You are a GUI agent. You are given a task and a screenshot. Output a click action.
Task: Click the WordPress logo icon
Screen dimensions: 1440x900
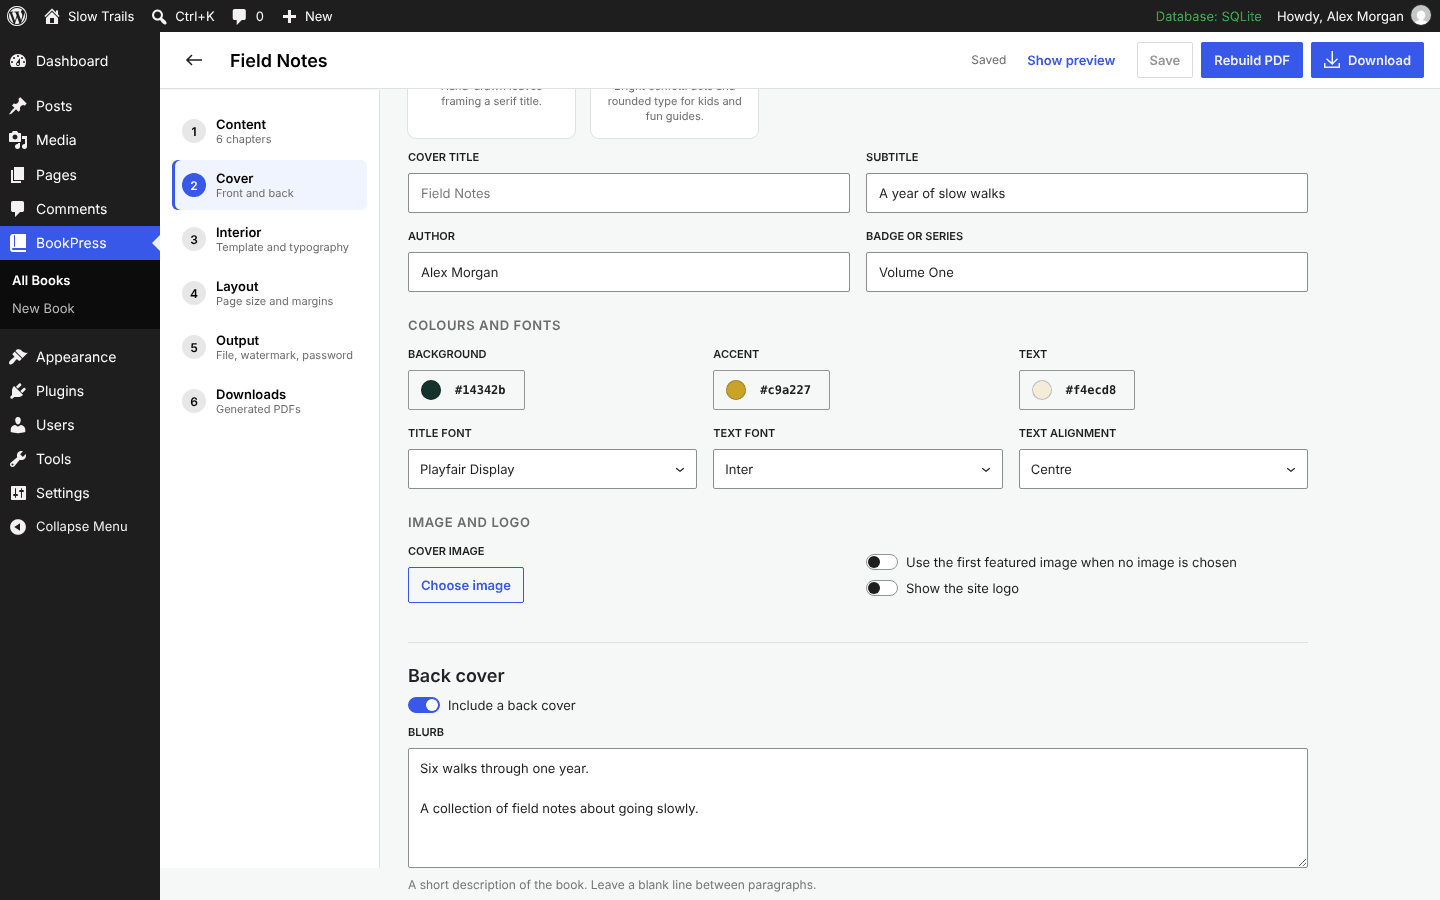point(17,16)
